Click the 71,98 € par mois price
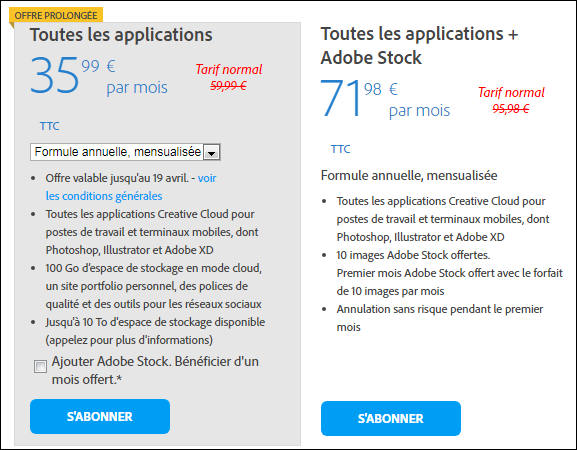 tap(385, 98)
